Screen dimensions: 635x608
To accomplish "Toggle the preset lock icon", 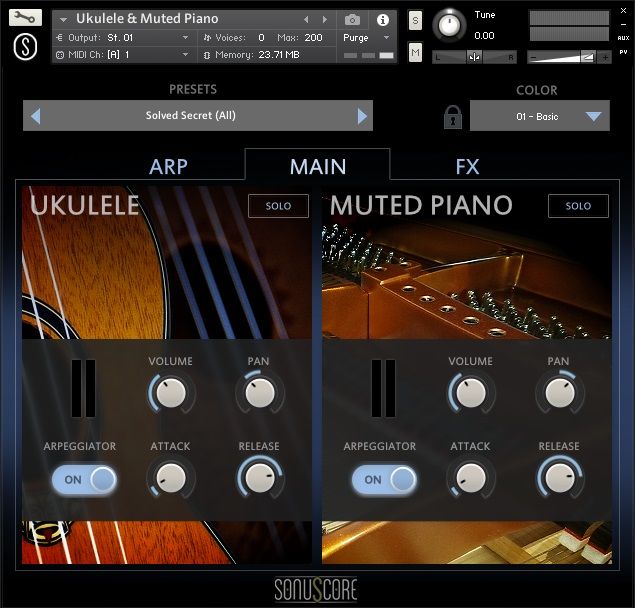I will [x=452, y=117].
